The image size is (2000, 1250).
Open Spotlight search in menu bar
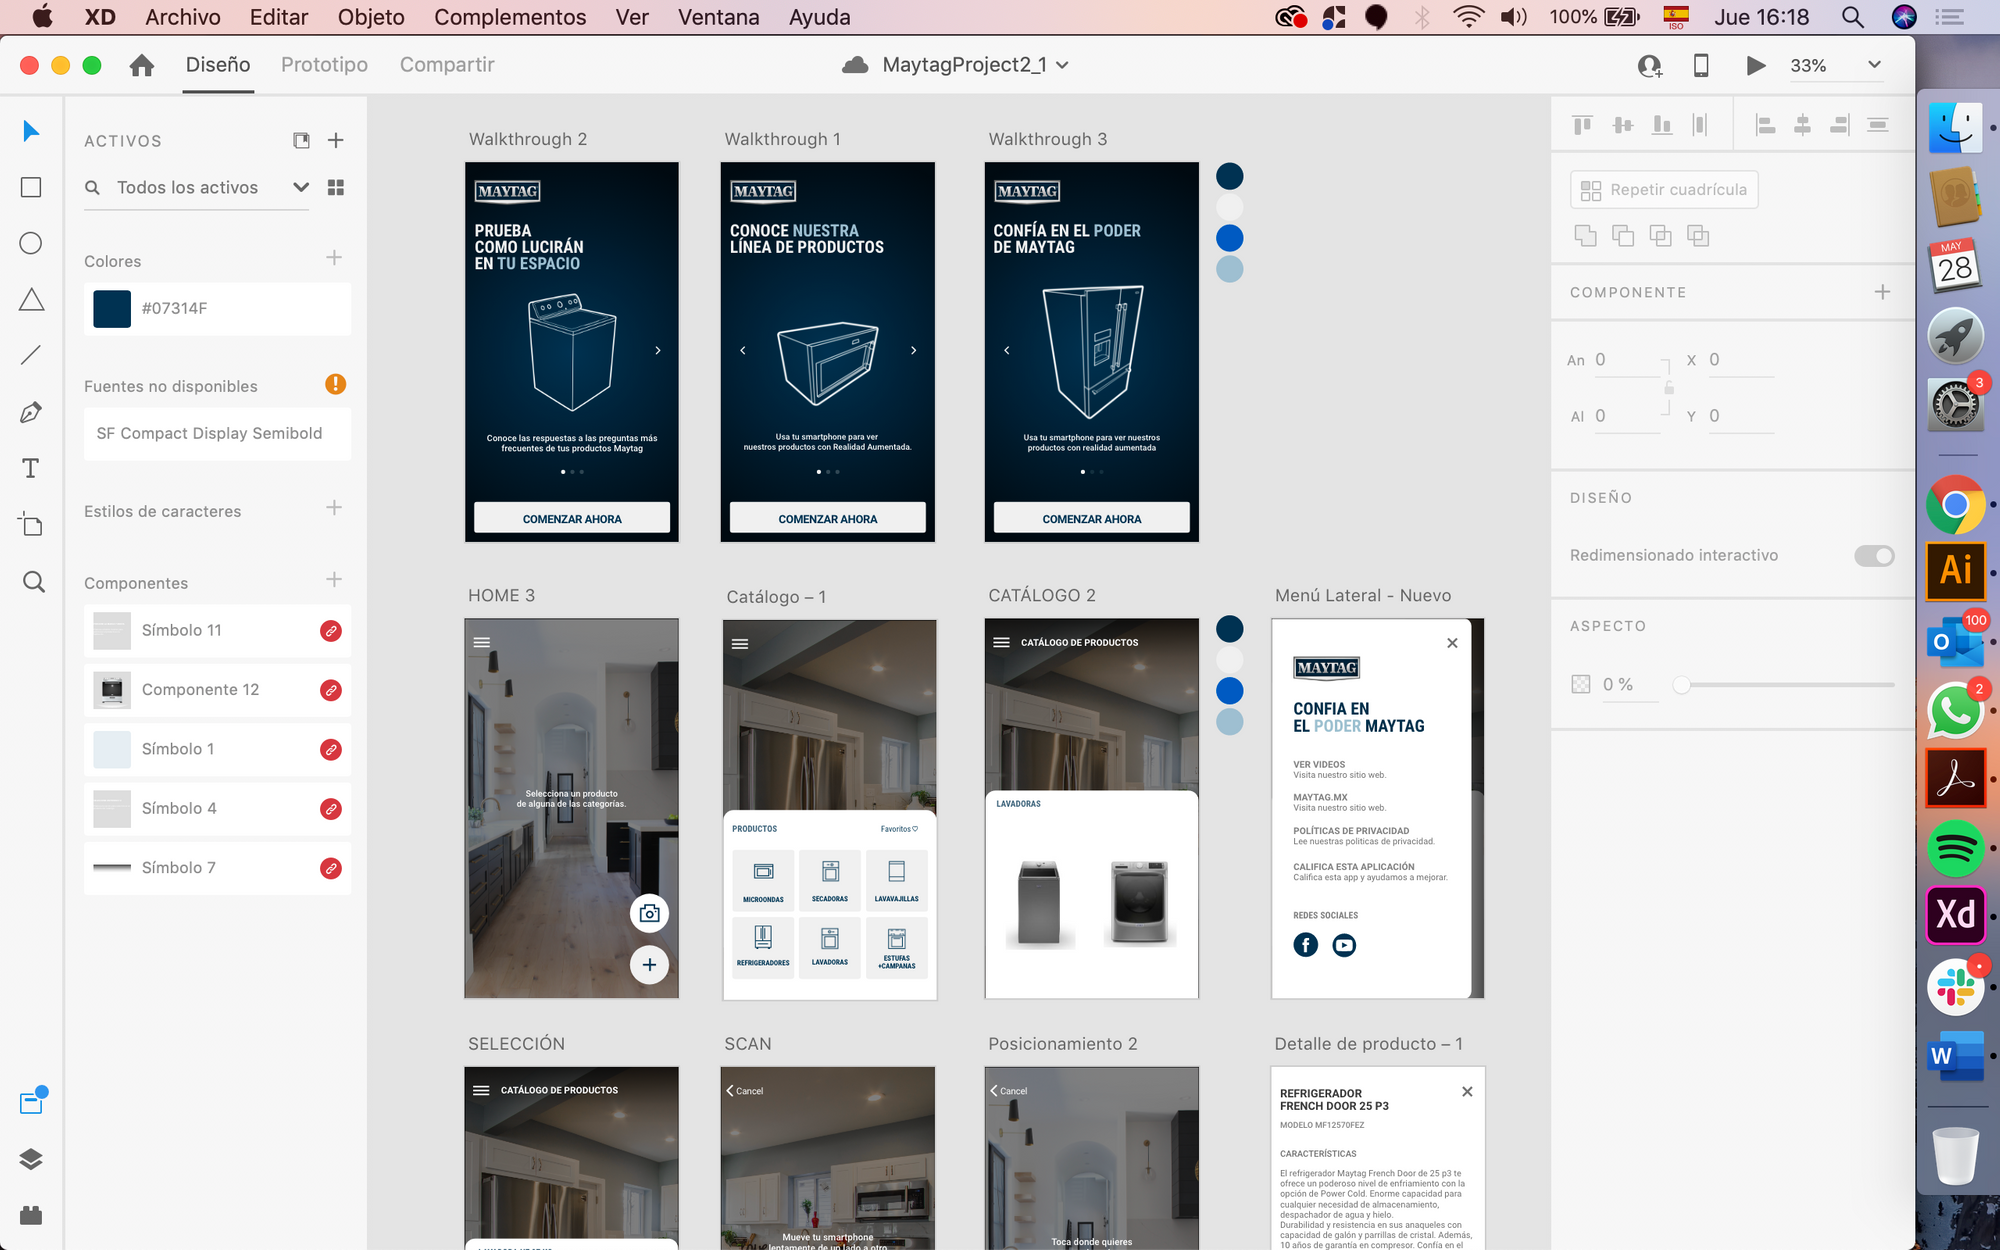coord(1852,17)
